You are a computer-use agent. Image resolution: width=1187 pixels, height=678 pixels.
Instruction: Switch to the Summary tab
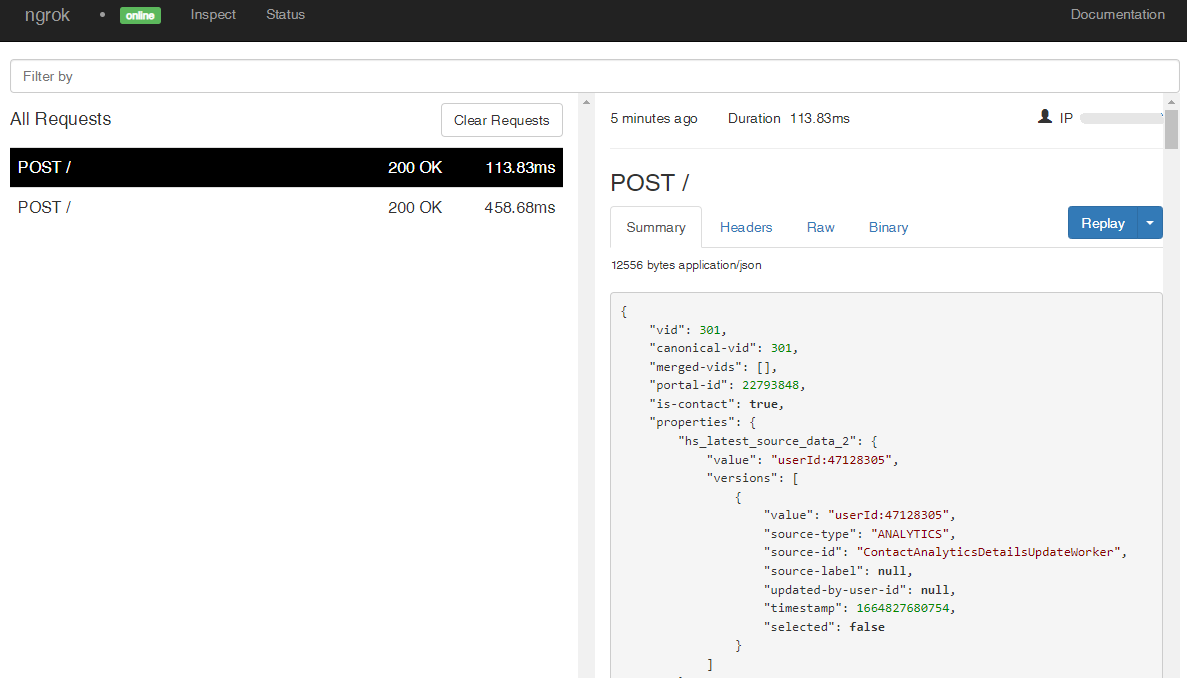[x=656, y=227]
